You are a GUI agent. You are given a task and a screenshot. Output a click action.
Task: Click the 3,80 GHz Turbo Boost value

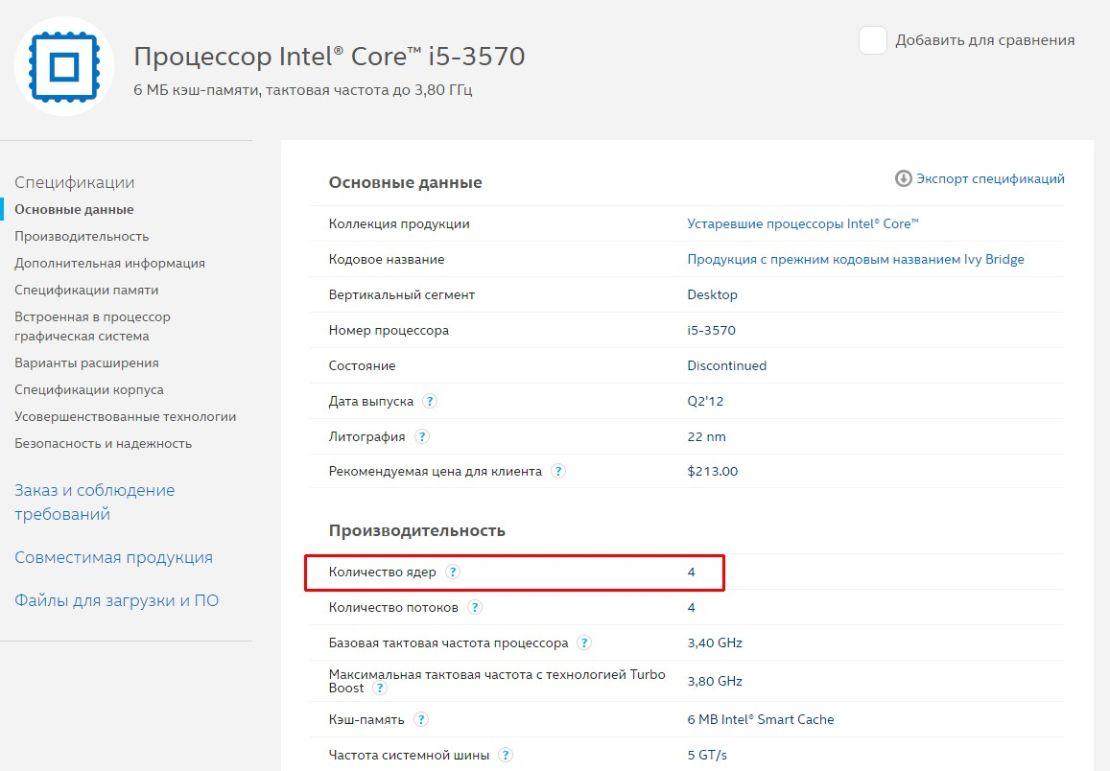pos(714,681)
